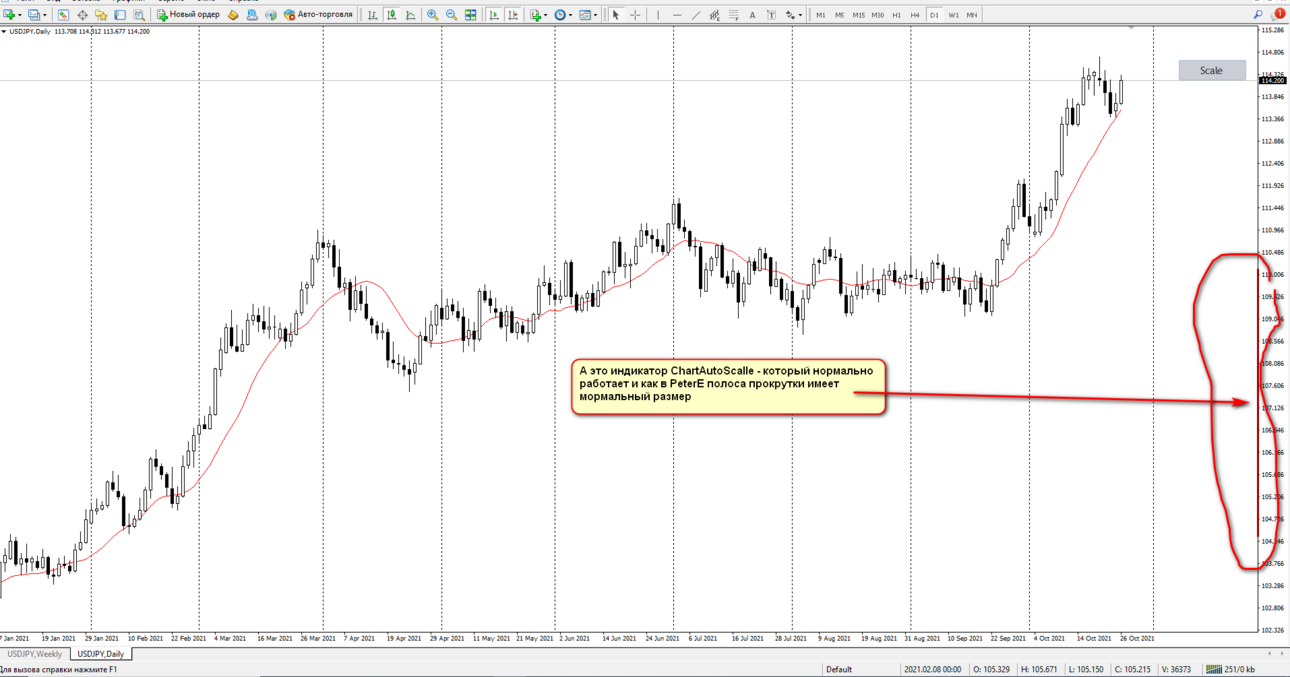
Task: Click the periods clock icon
Action: (x=560, y=15)
